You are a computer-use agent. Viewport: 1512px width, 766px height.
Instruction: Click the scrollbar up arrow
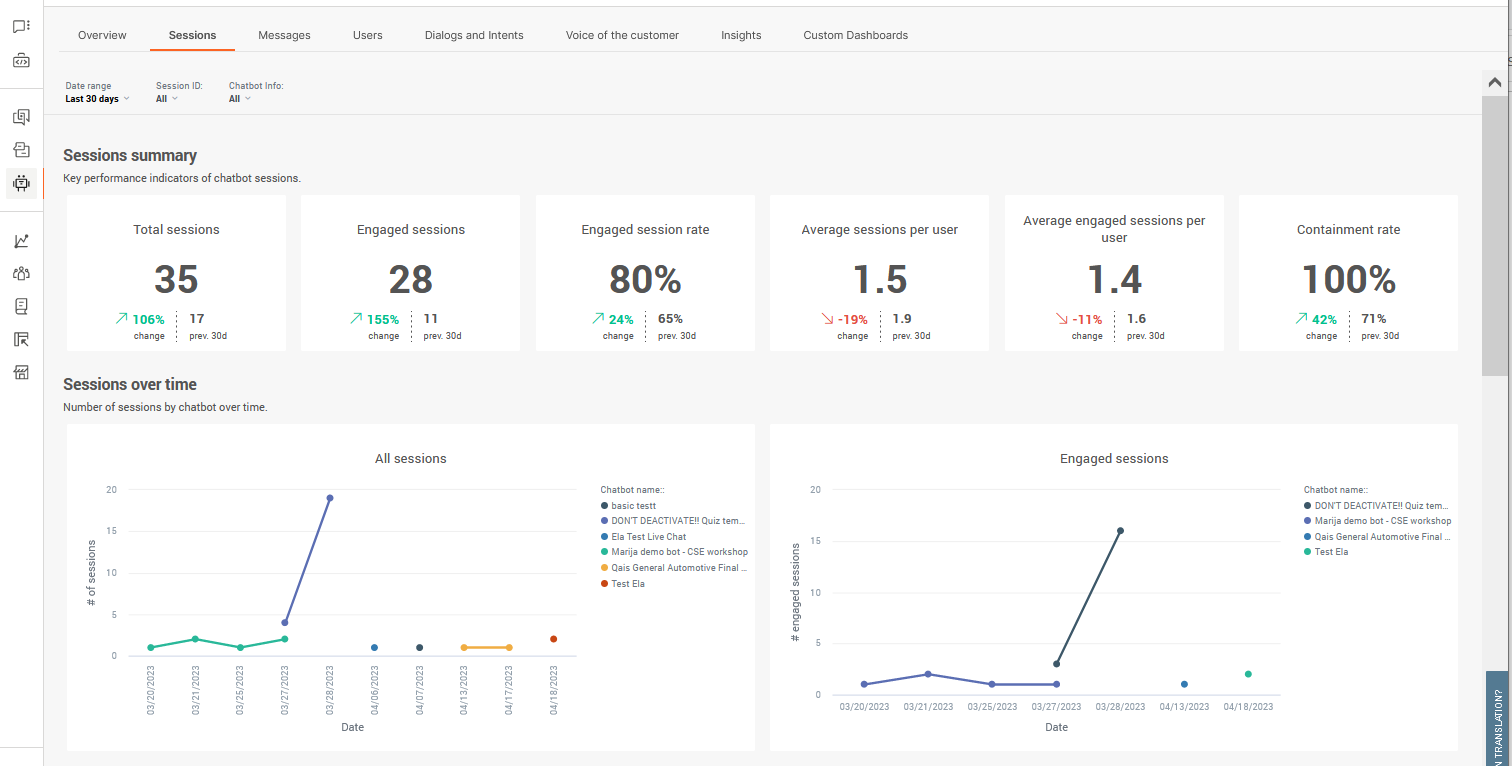1494,83
